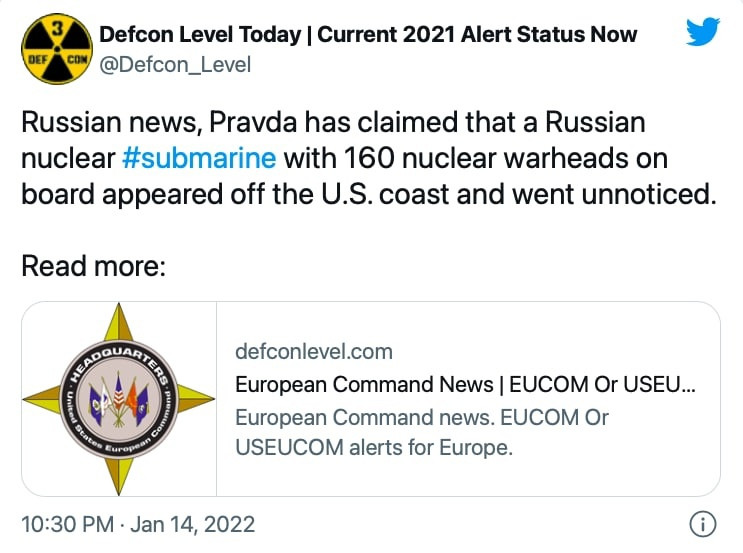Image resolution: width=743 pixels, height=553 pixels.
Task: Open the defconlevel.com domain link
Action: click(x=313, y=352)
